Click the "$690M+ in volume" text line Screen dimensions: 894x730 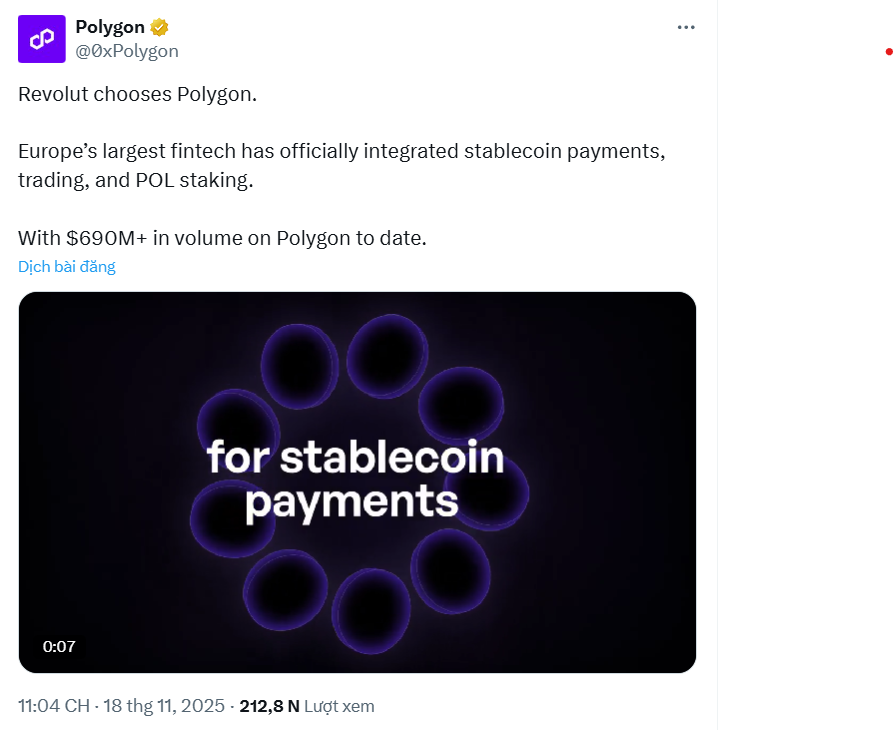click(222, 239)
